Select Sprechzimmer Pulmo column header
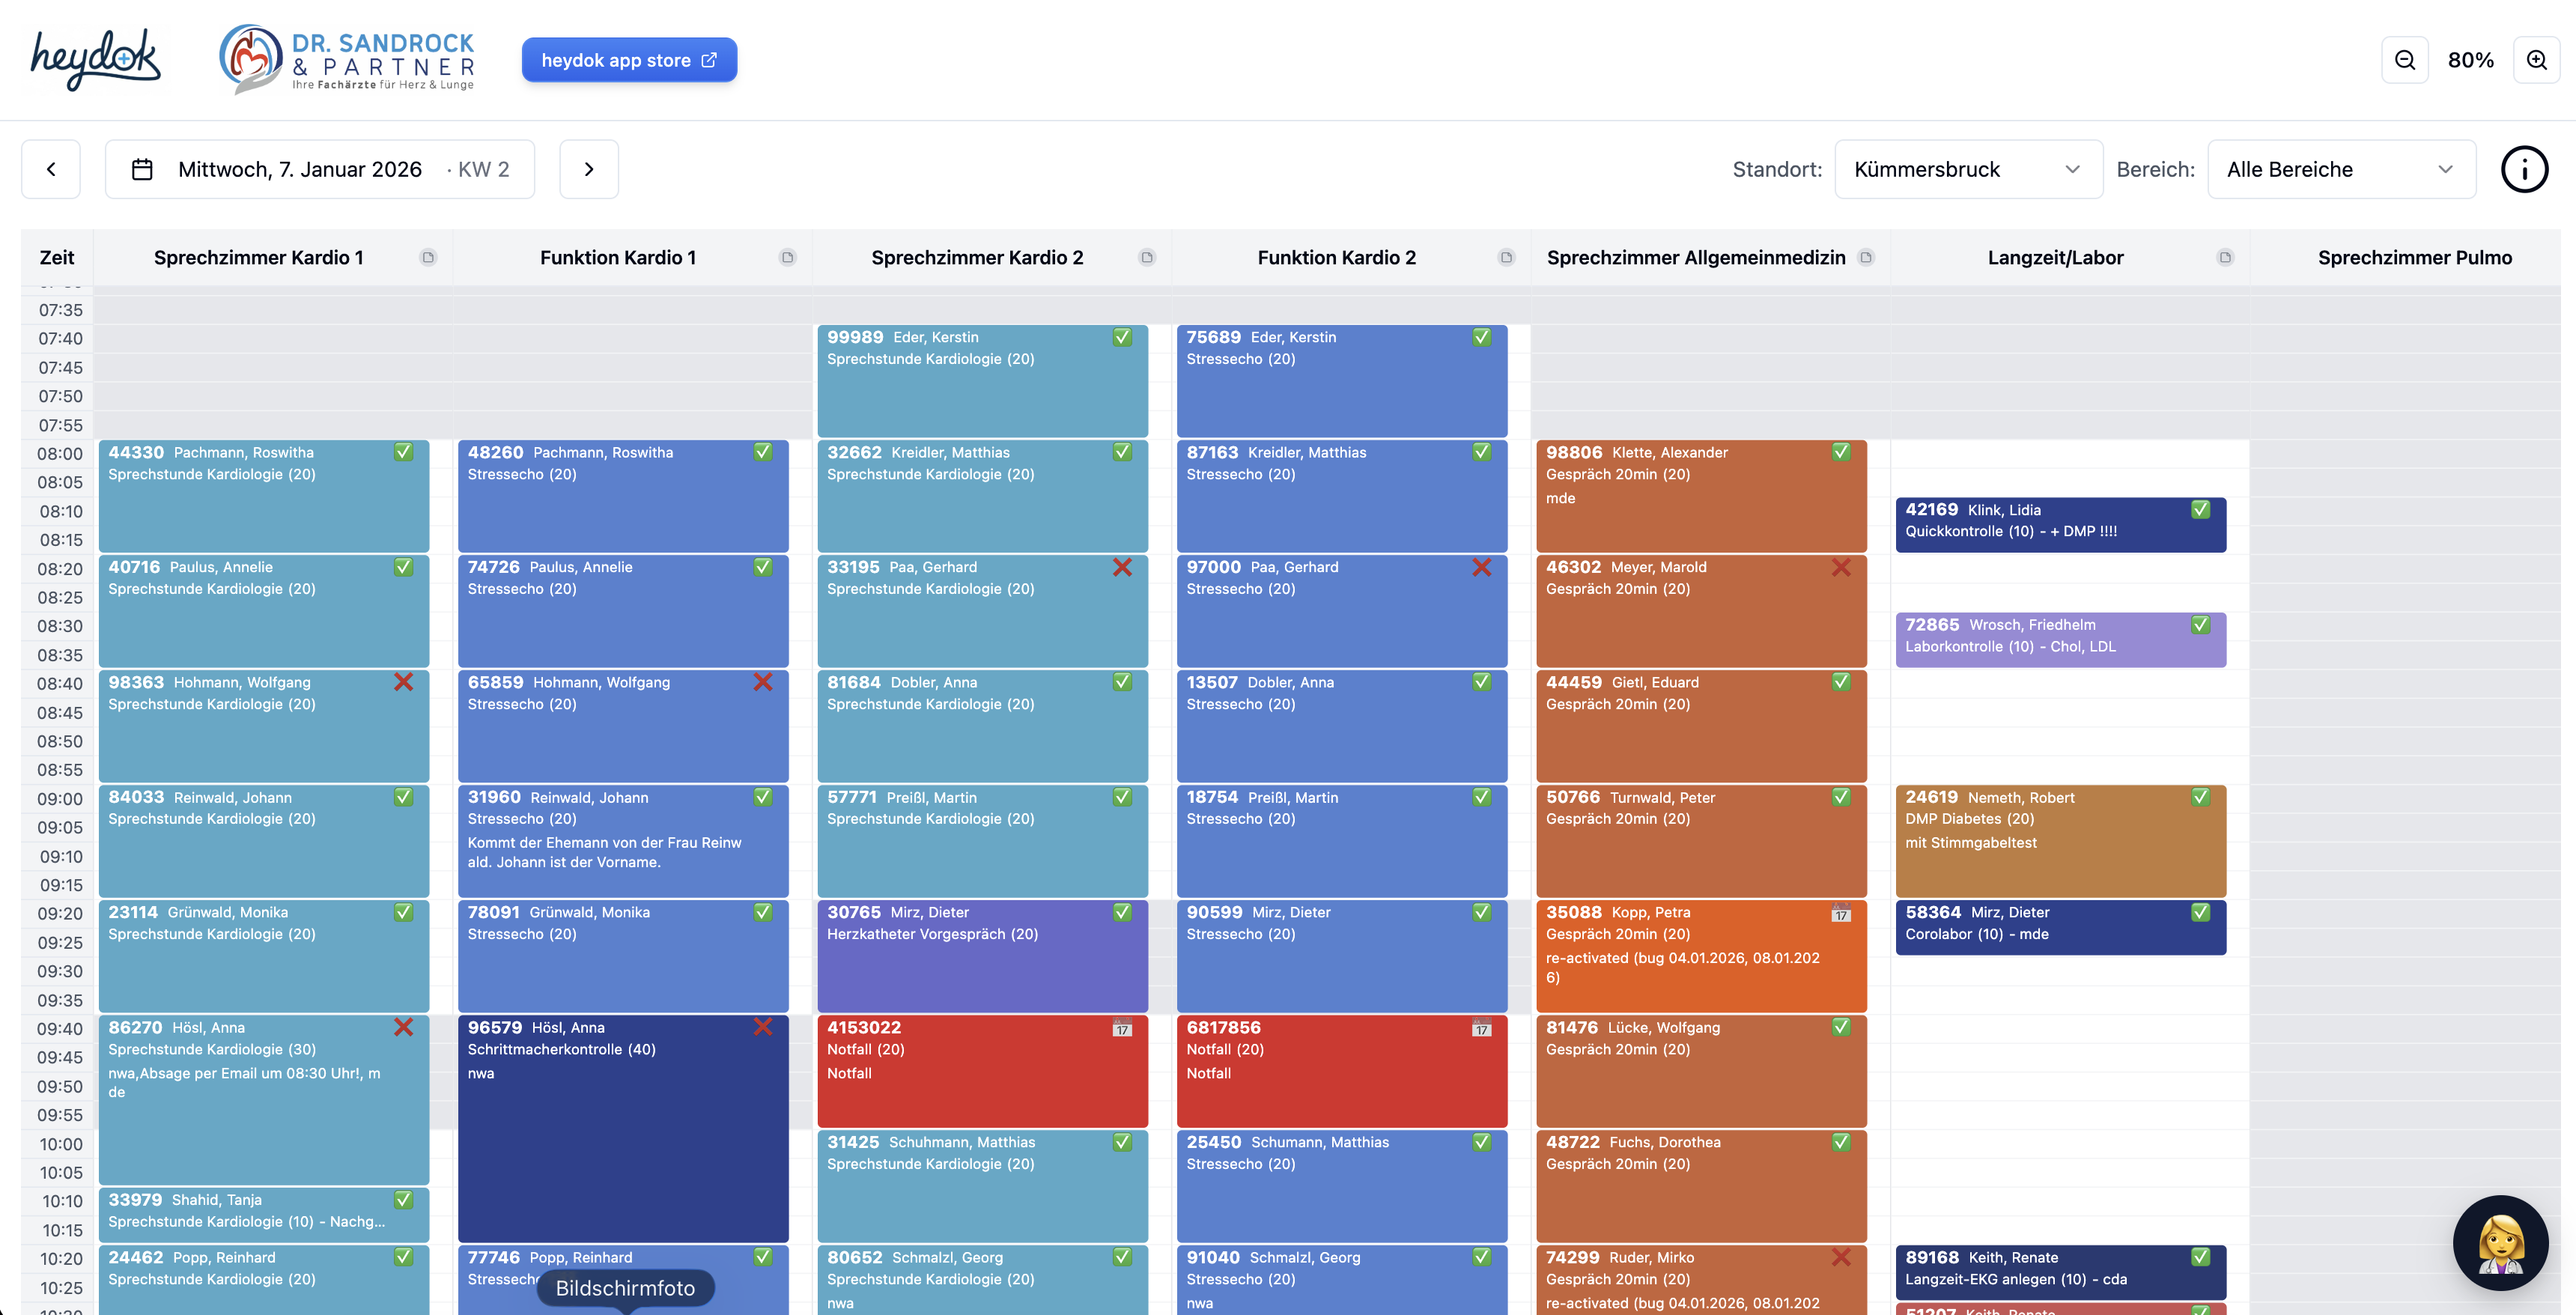This screenshot has height=1315, width=2576. pyautogui.click(x=2414, y=257)
